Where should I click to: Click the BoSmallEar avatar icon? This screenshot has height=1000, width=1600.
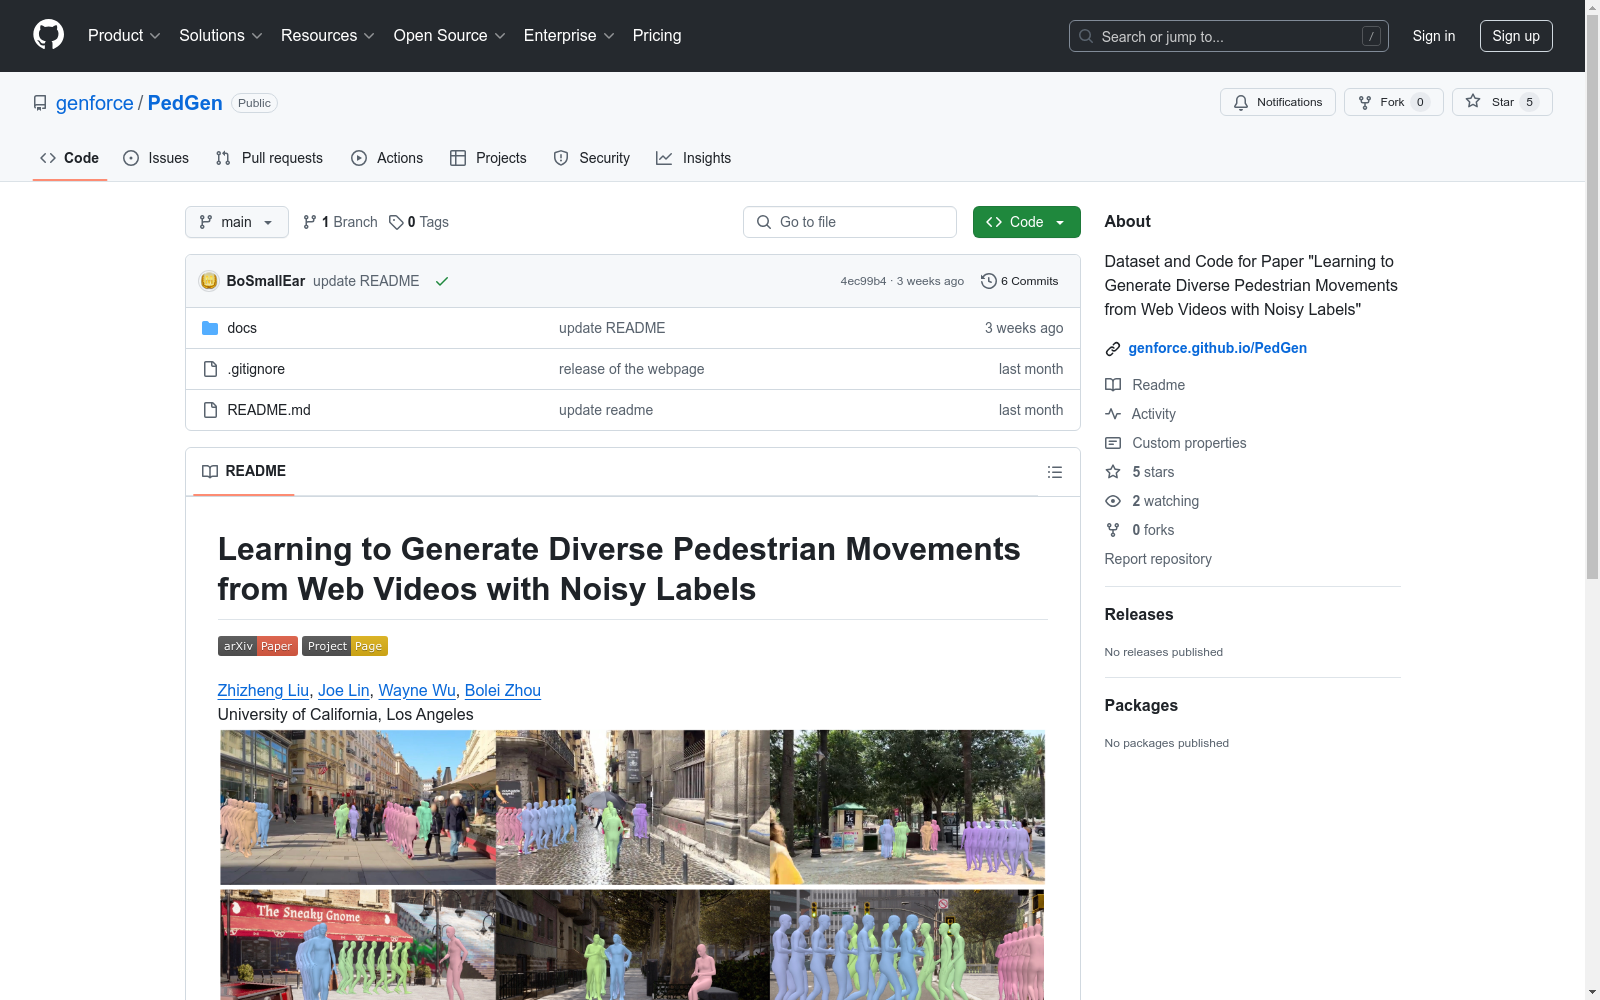[209, 281]
